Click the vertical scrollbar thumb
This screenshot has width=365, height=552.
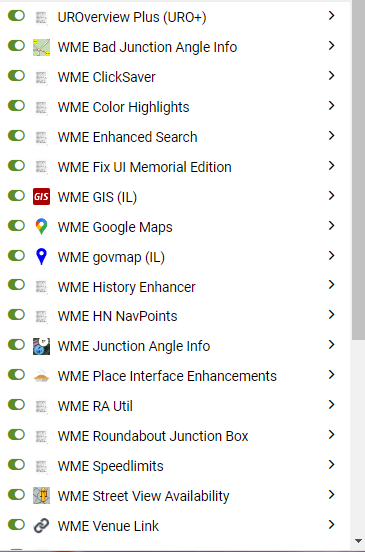pos(358,170)
